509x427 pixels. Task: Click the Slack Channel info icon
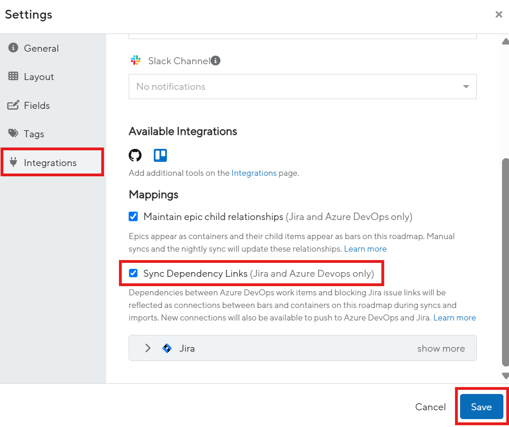(x=216, y=61)
